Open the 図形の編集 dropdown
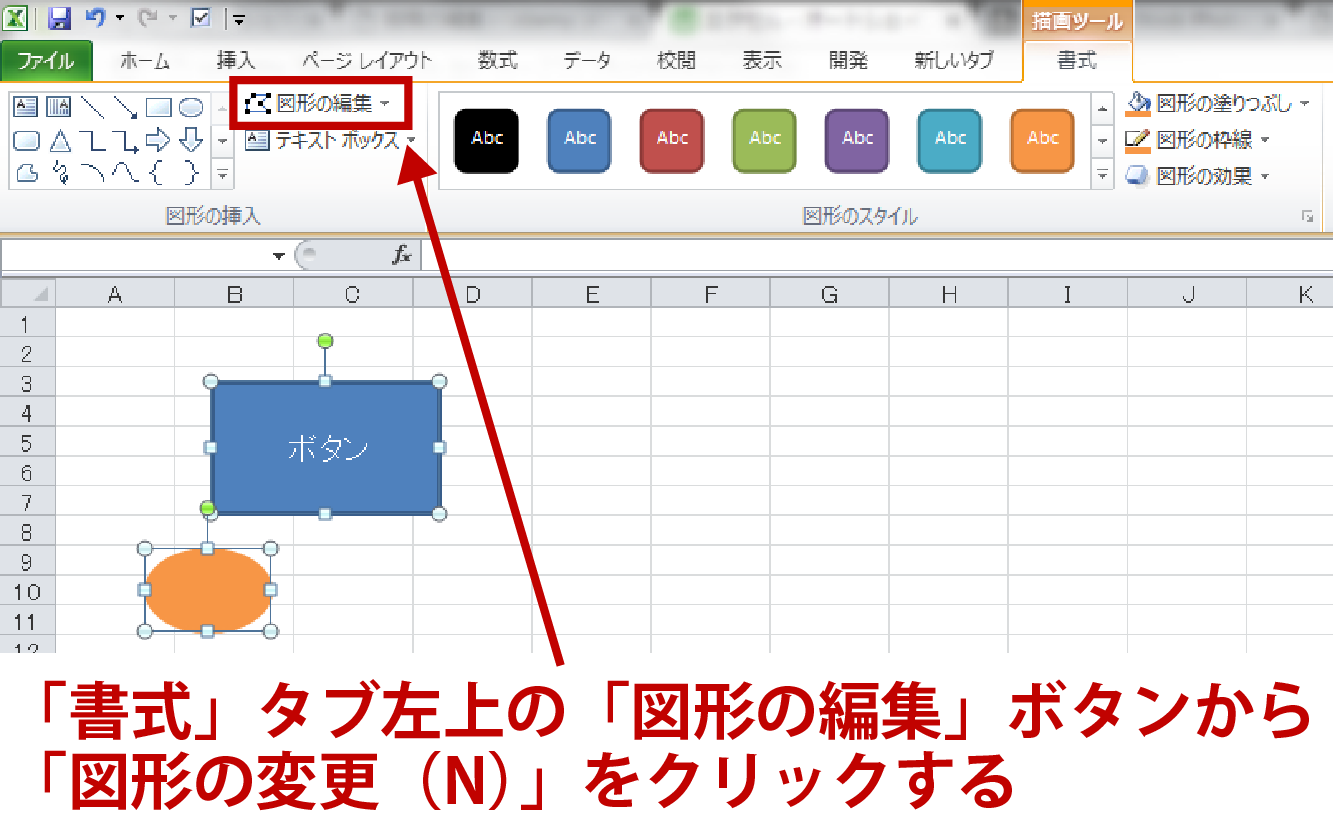The height and width of the screenshot is (830, 1333). tap(318, 103)
